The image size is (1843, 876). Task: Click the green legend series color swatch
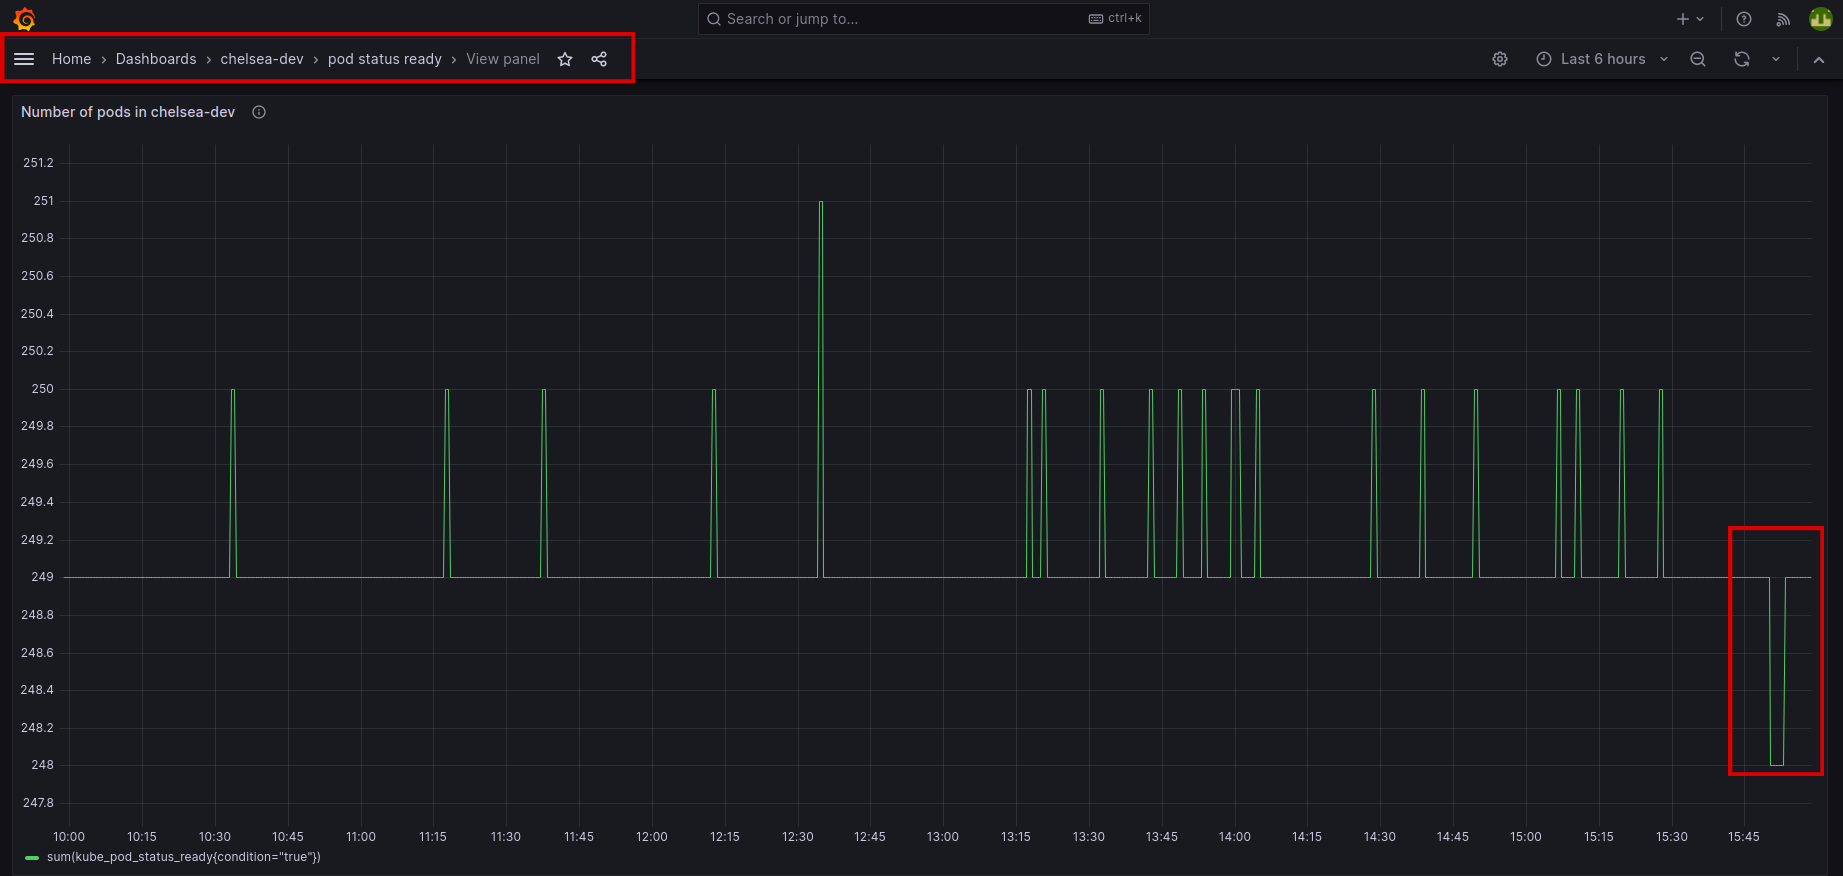click(32, 857)
